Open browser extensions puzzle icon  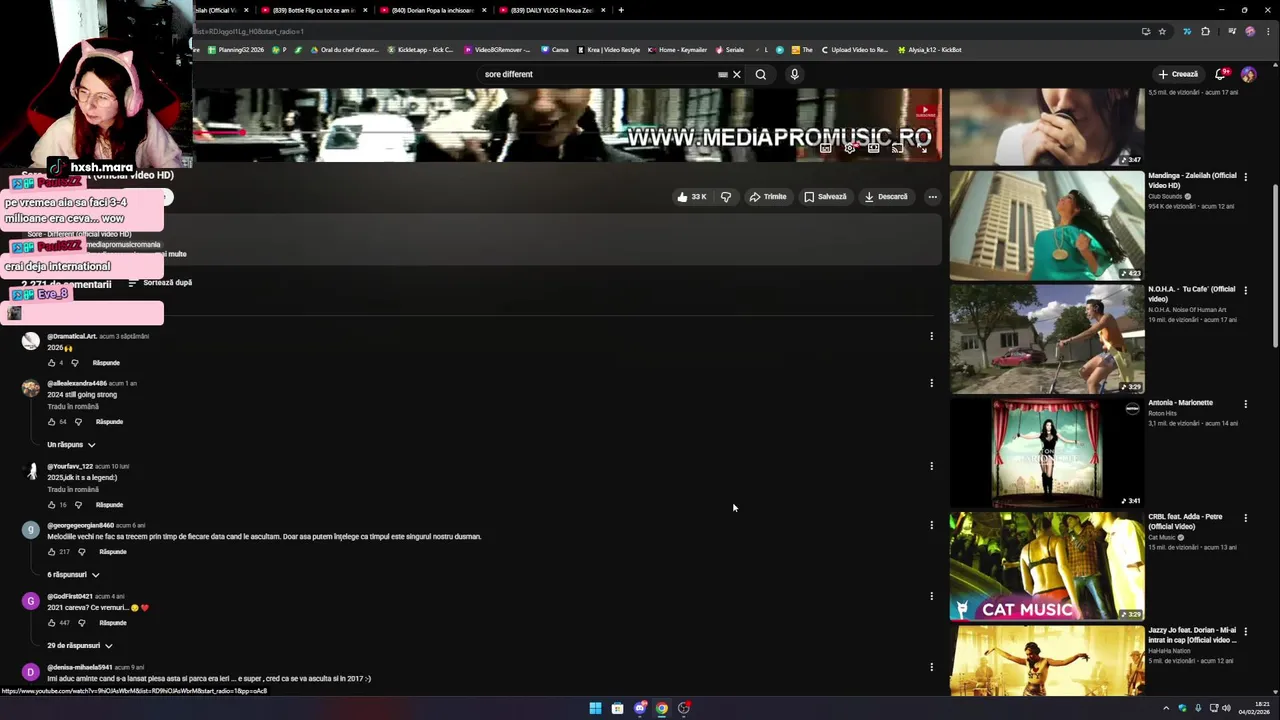coord(1205,31)
